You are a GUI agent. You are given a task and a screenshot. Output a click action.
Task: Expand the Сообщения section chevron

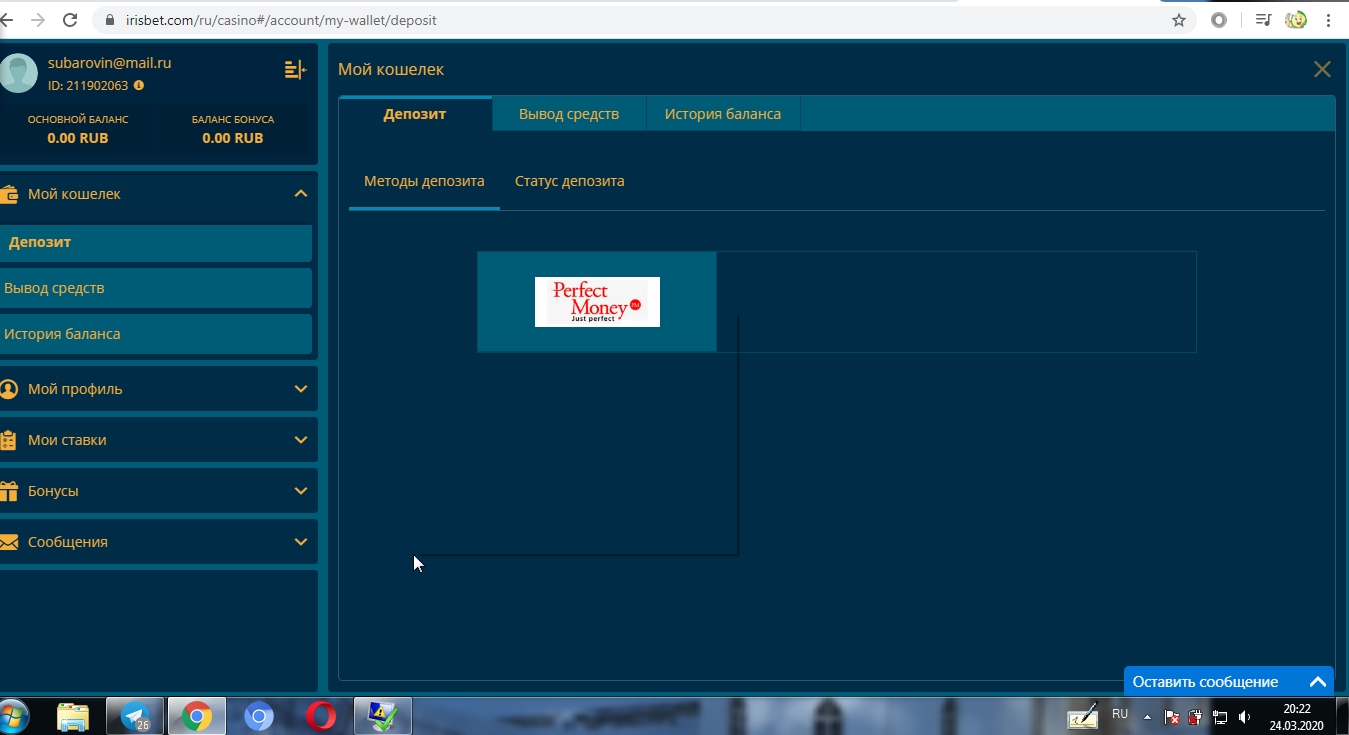coord(301,542)
